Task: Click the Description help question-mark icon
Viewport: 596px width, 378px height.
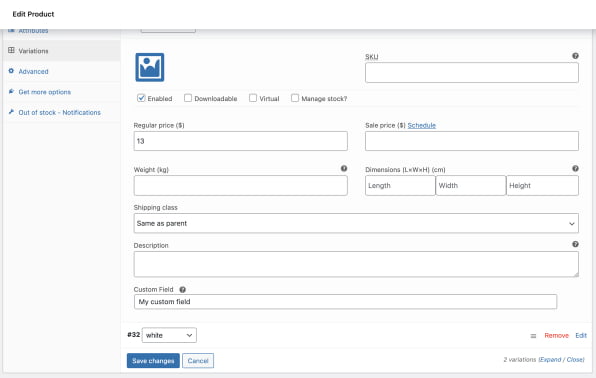Action: point(575,244)
